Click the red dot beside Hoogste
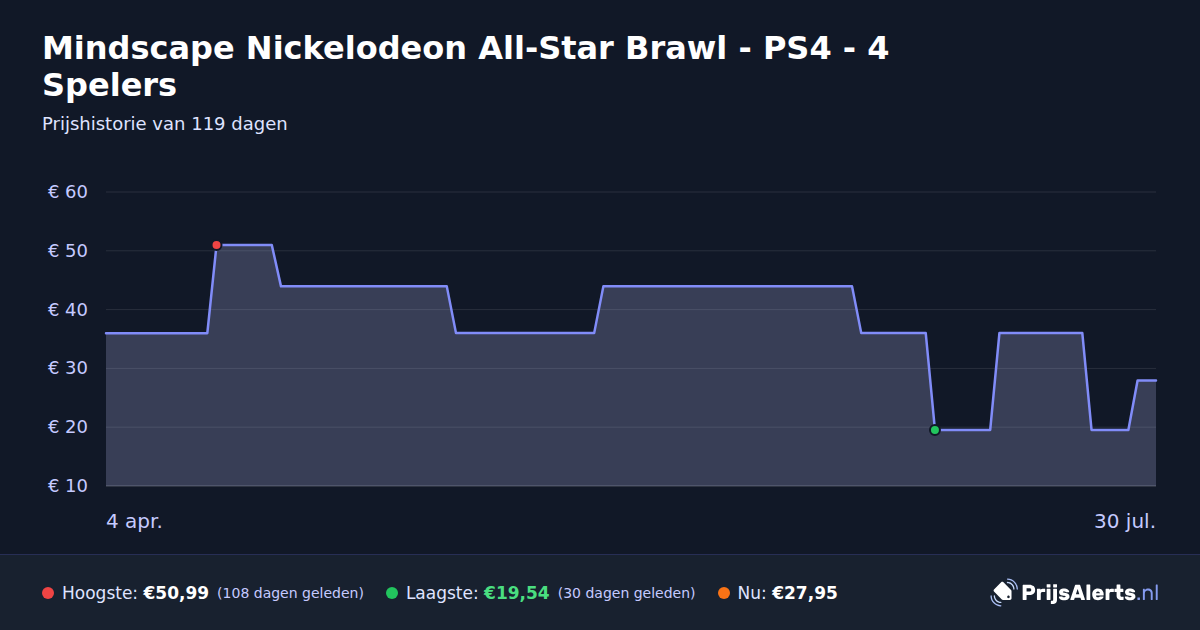Image resolution: width=1200 pixels, height=630 pixels. click(48, 593)
